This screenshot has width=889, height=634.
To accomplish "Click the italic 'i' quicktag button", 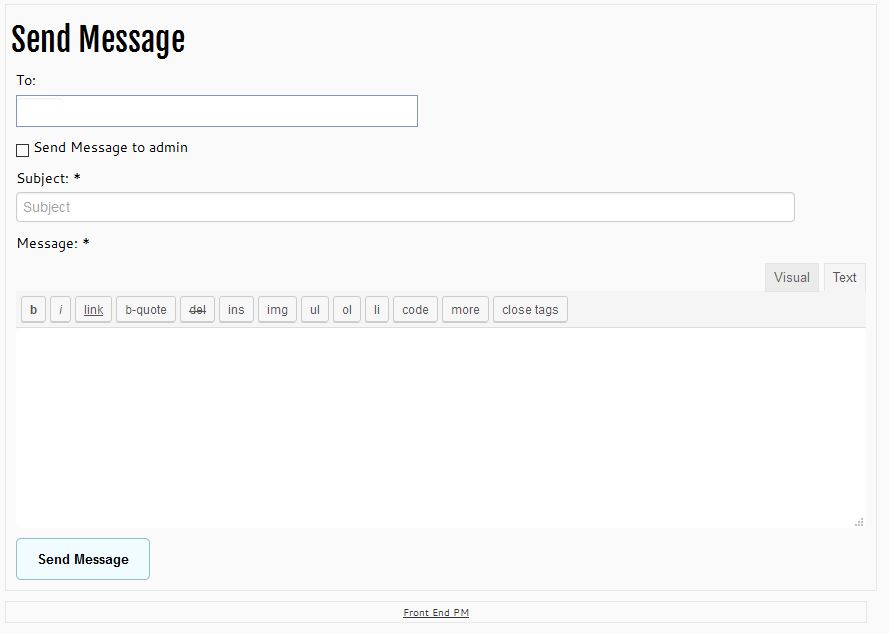I will (60, 310).
